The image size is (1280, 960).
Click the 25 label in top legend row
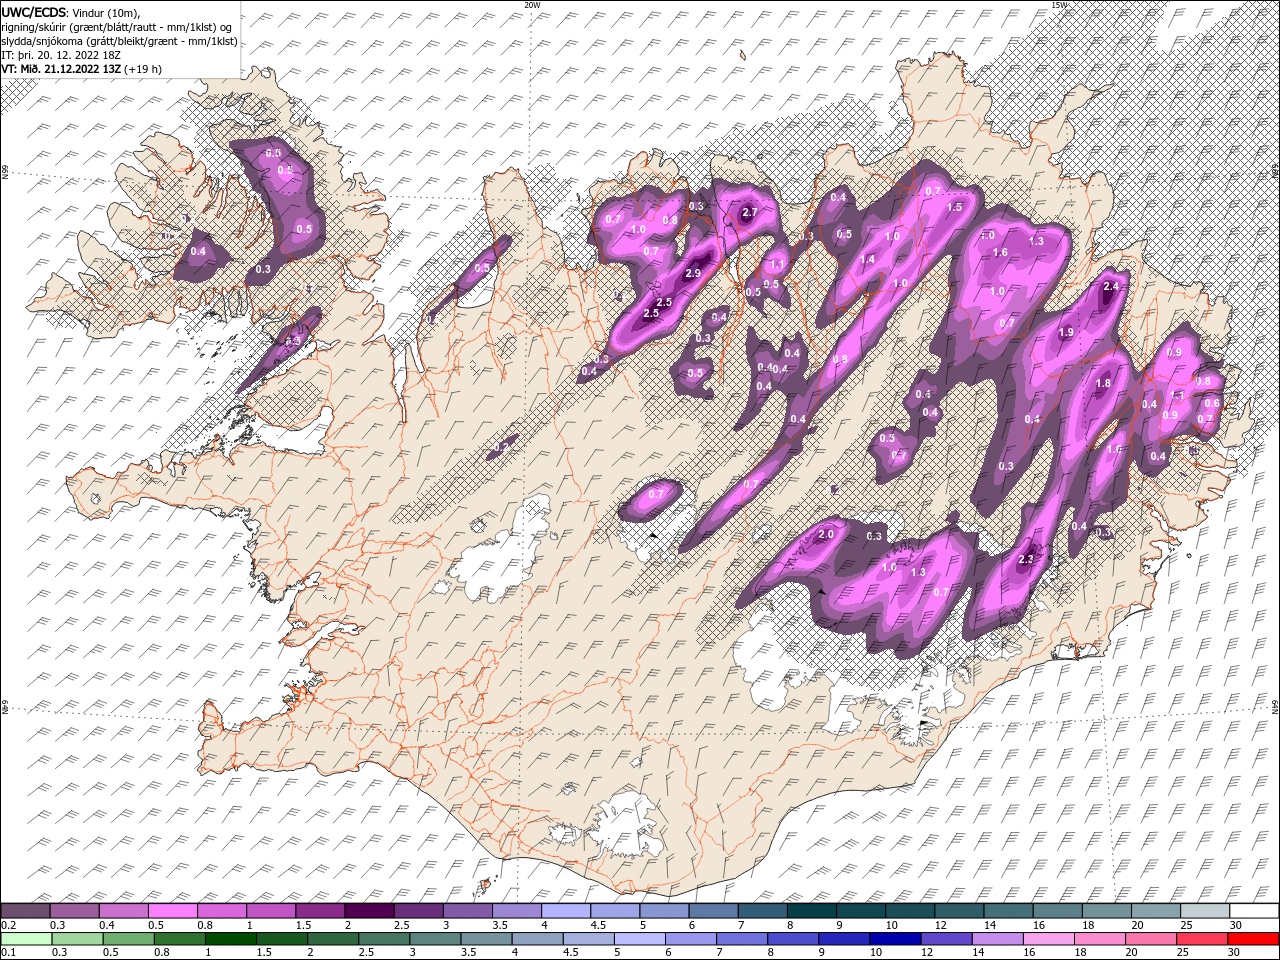pos(1186,925)
